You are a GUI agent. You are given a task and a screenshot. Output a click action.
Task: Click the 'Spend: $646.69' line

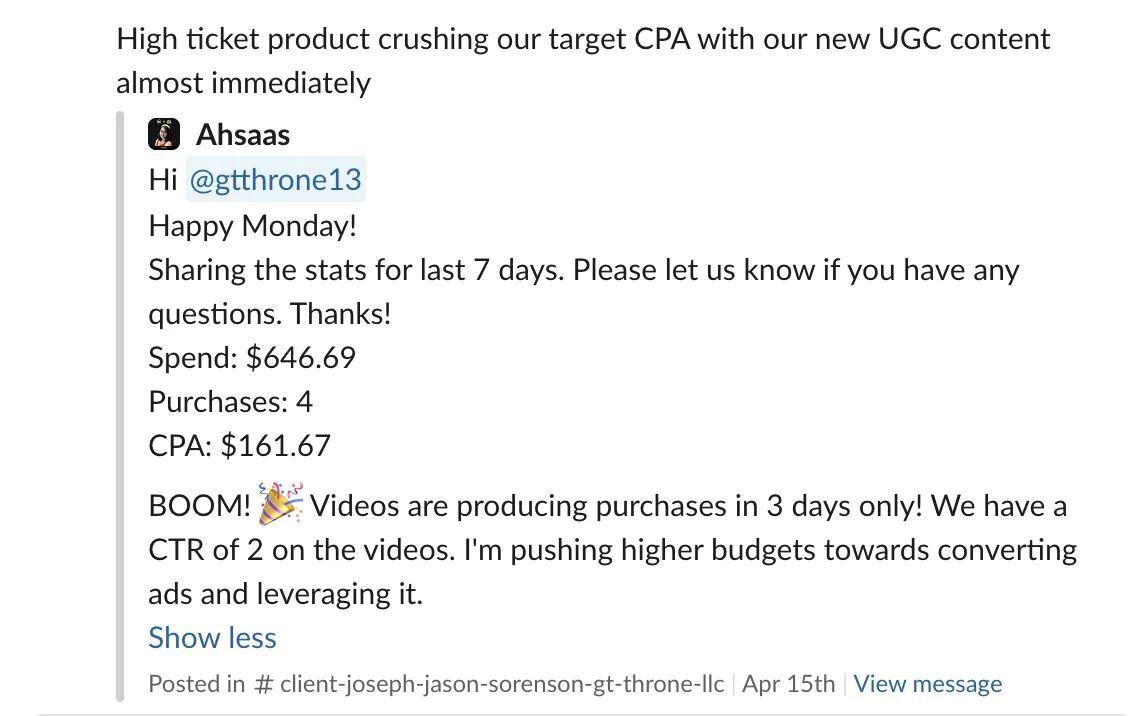coord(252,358)
